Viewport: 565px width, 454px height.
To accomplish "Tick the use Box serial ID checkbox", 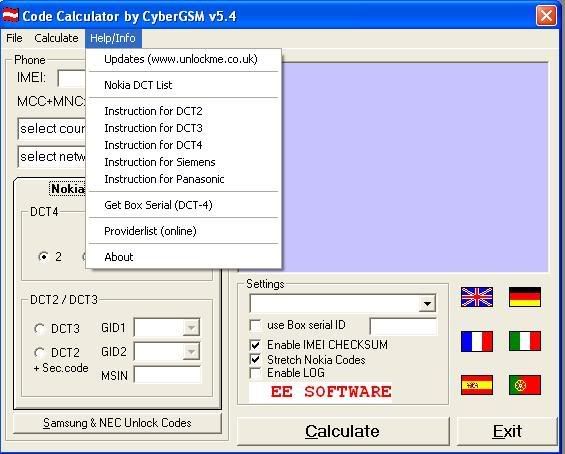I will 255,325.
